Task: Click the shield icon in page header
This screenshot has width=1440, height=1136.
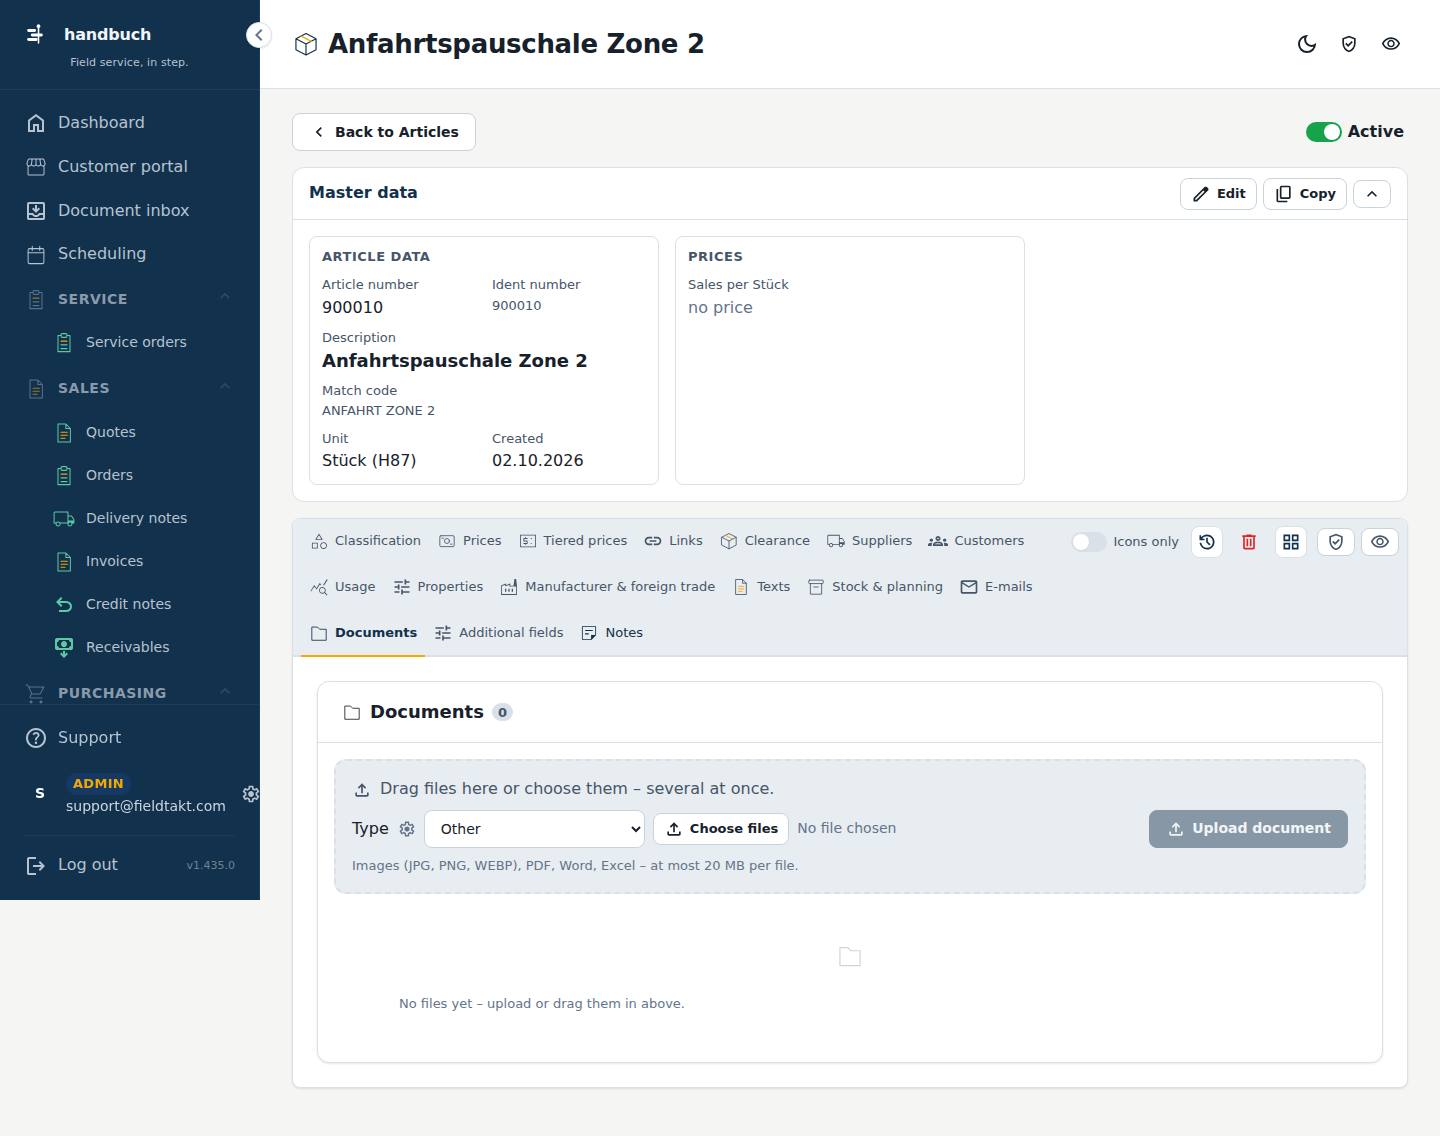Action: tap(1349, 44)
